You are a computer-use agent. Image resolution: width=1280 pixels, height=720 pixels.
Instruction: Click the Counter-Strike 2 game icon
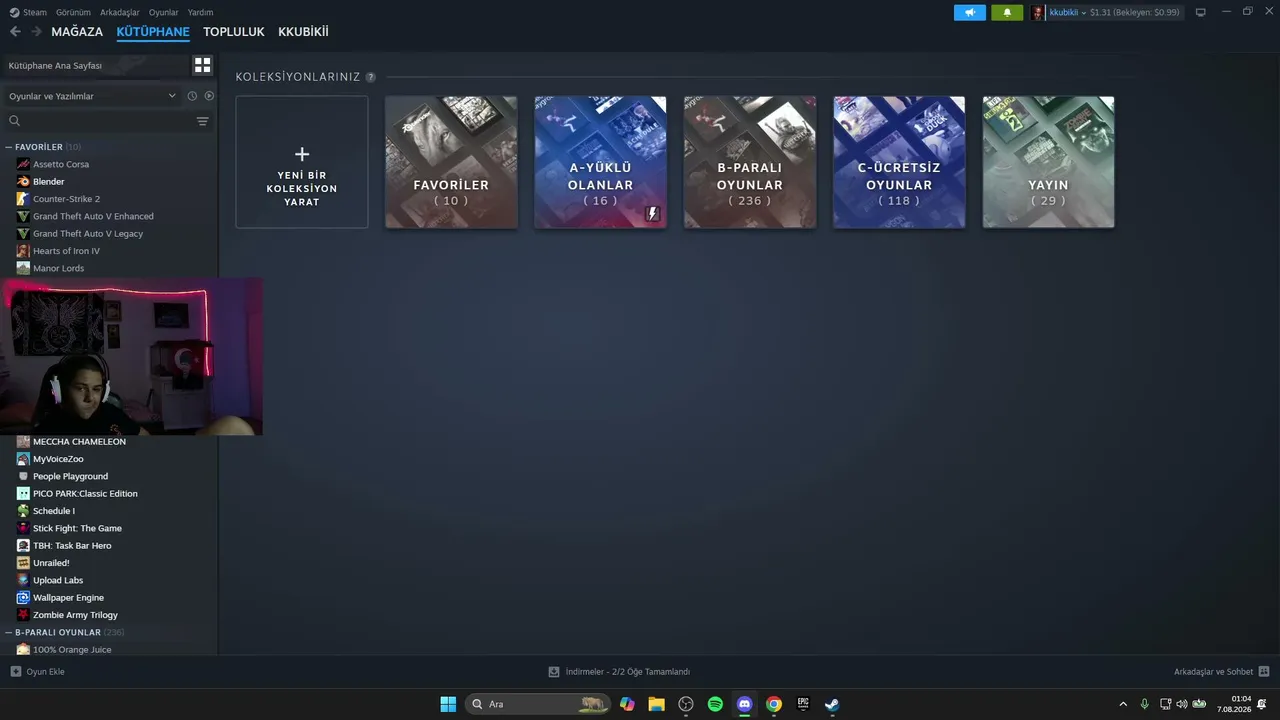23,199
